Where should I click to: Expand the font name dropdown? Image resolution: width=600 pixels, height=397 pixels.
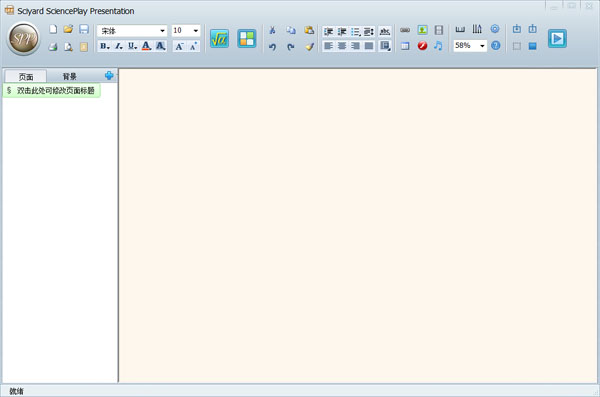coord(162,31)
